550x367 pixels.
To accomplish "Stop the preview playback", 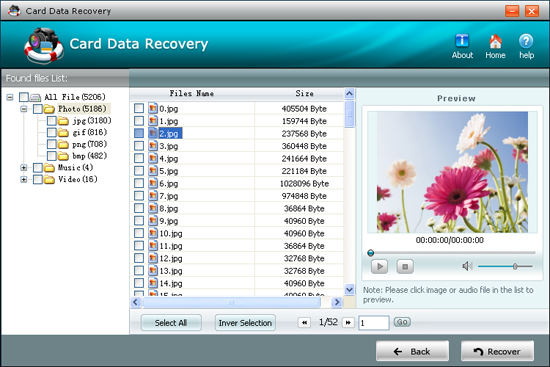I will click(x=405, y=266).
